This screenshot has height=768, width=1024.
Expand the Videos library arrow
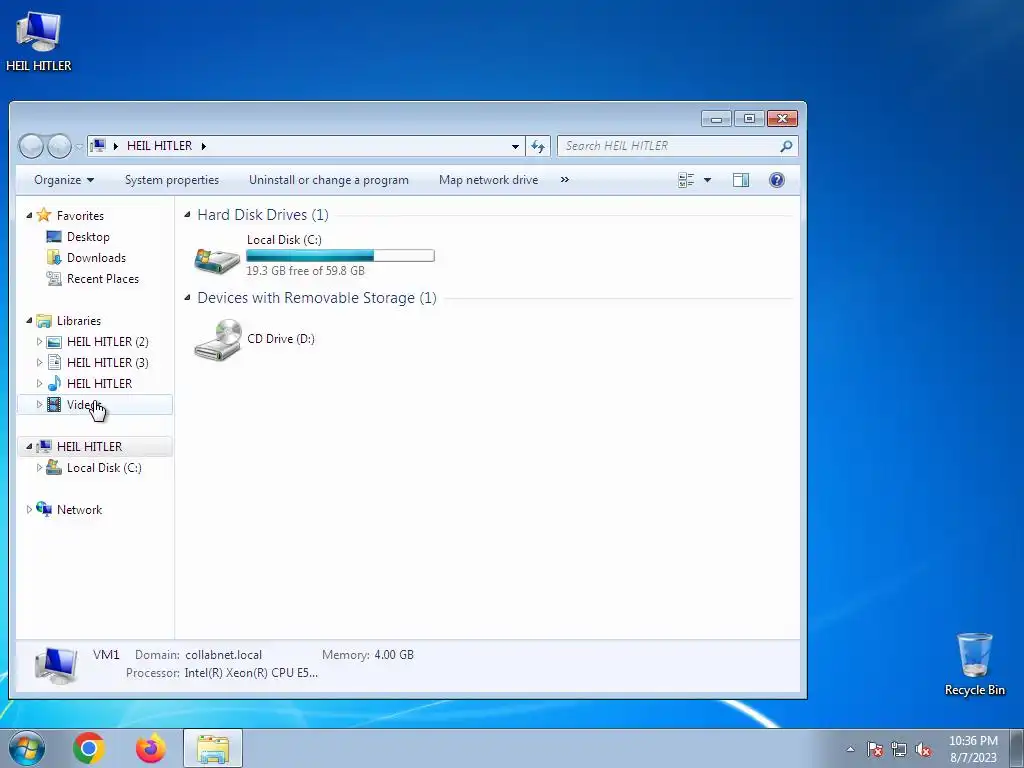click(39, 404)
